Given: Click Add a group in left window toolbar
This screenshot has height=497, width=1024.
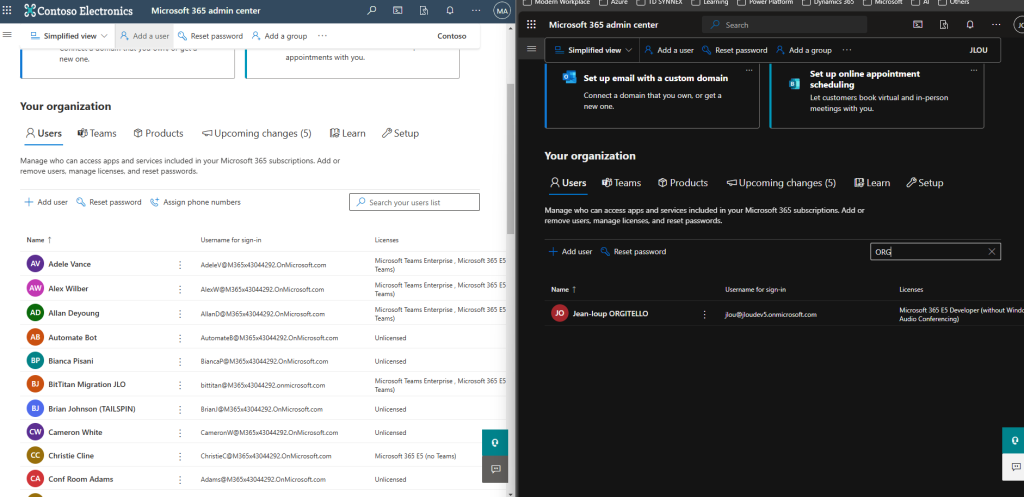Looking at the screenshot, I should [279, 36].
